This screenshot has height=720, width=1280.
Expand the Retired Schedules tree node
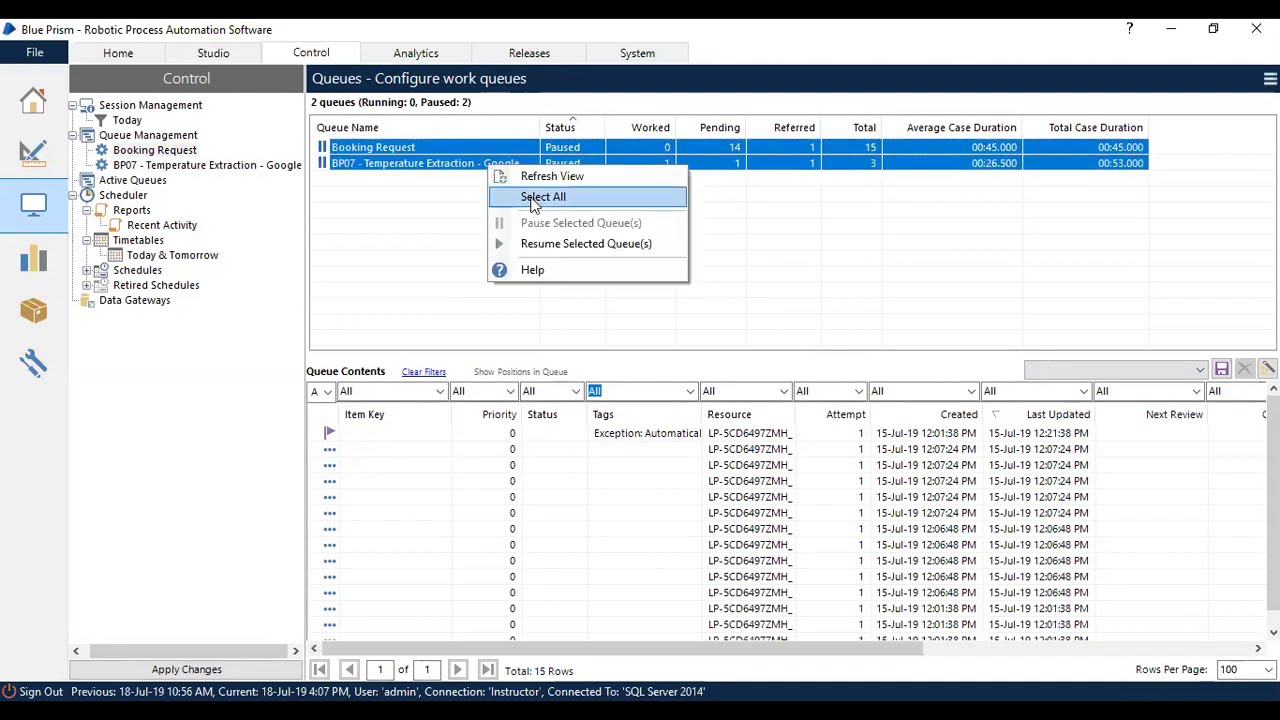coord(87,285)
